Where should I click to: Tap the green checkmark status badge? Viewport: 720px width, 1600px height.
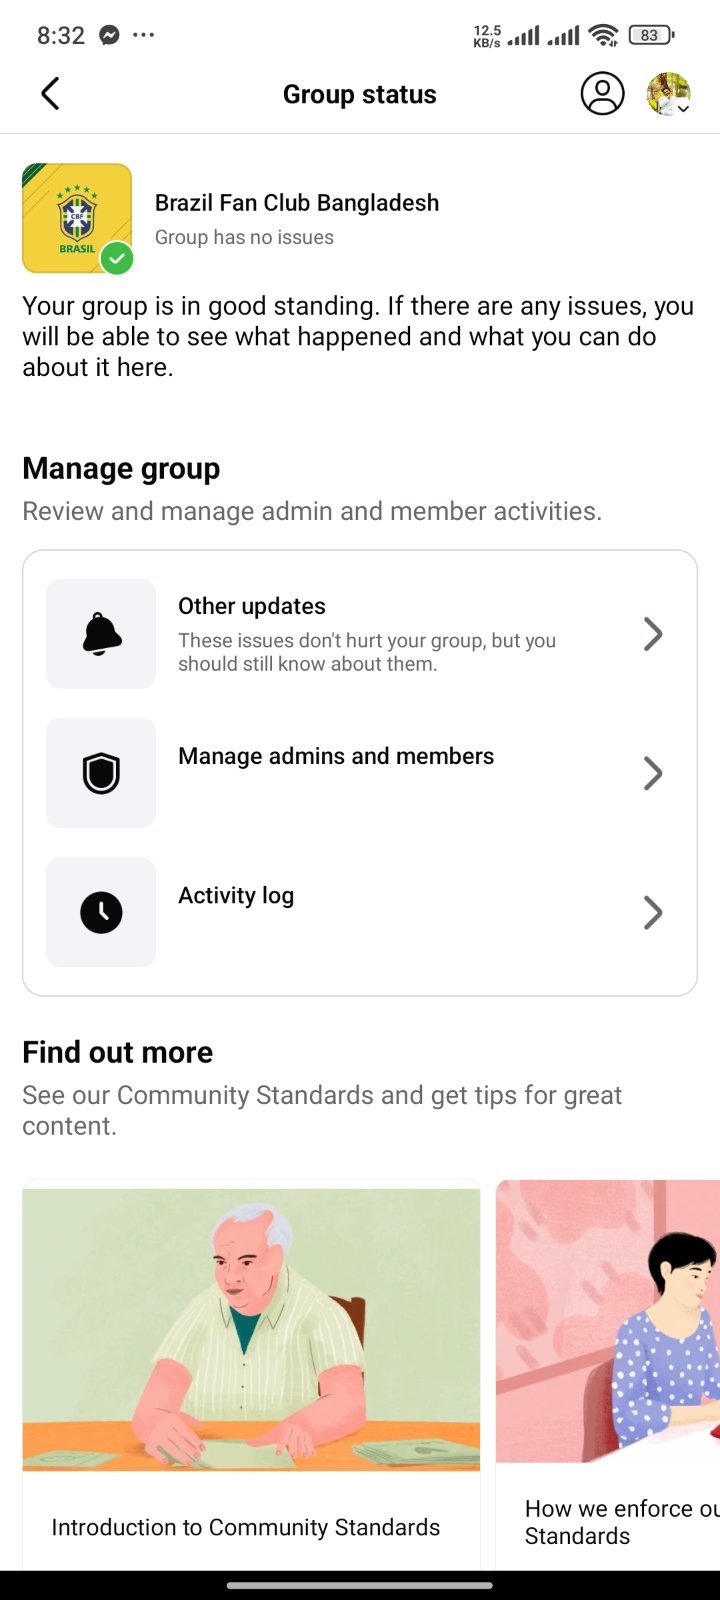pyautogui.click(x=117, y=258)
